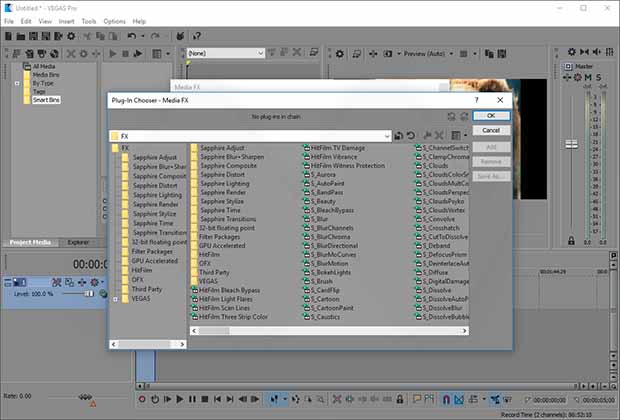
Task: Click the Save As button in Plug-In Chooser
Action: coord(491,176)
